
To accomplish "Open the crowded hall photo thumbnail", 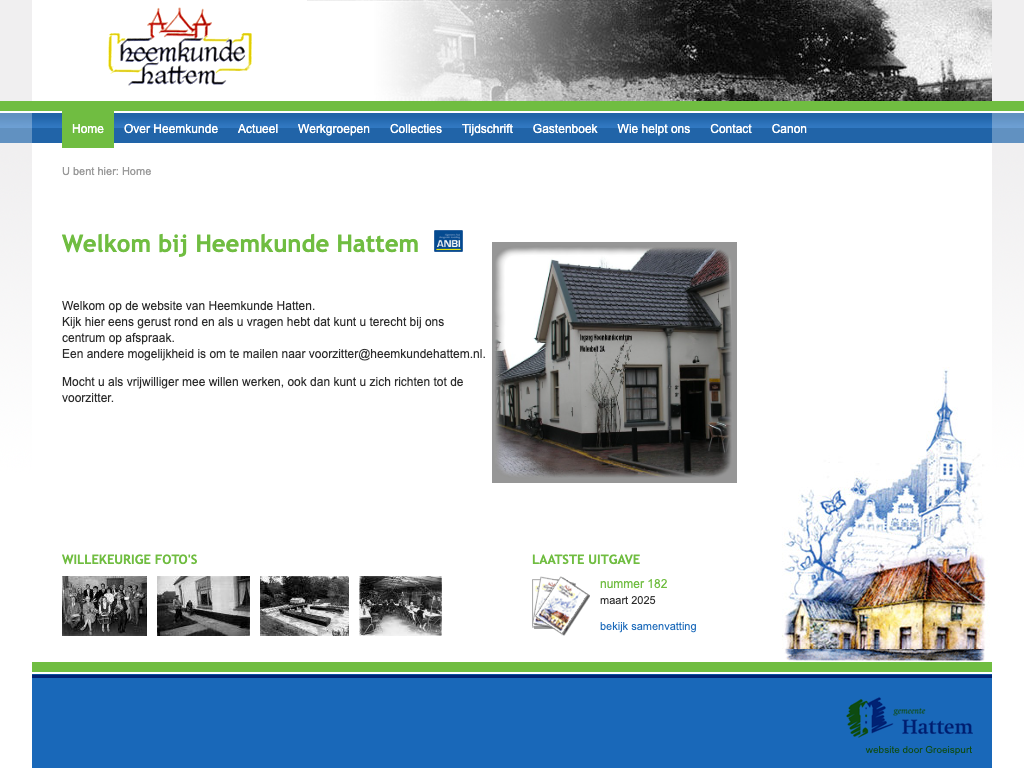I will pyautogui.click(x=400, y=605).
